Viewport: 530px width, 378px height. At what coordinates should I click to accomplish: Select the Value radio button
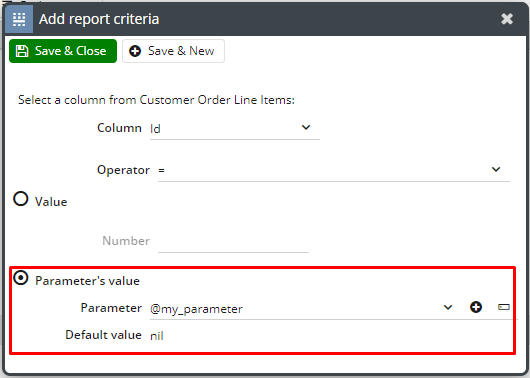[x=21, y=199]
